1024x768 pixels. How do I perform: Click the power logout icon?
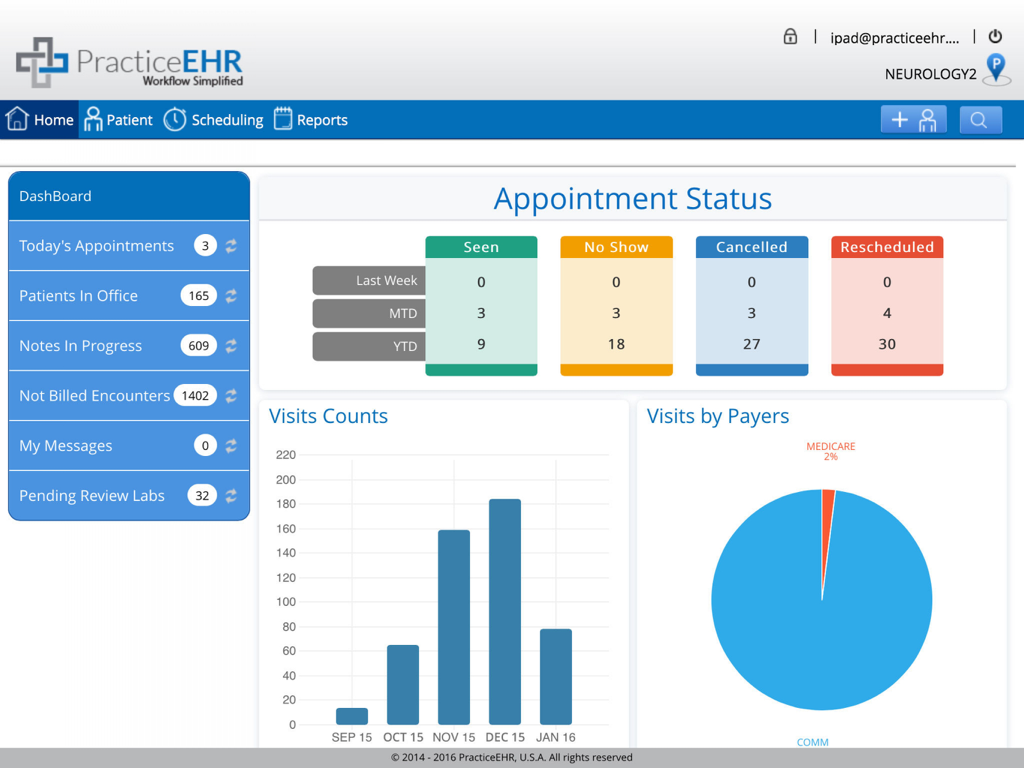(x=995, y=34)
